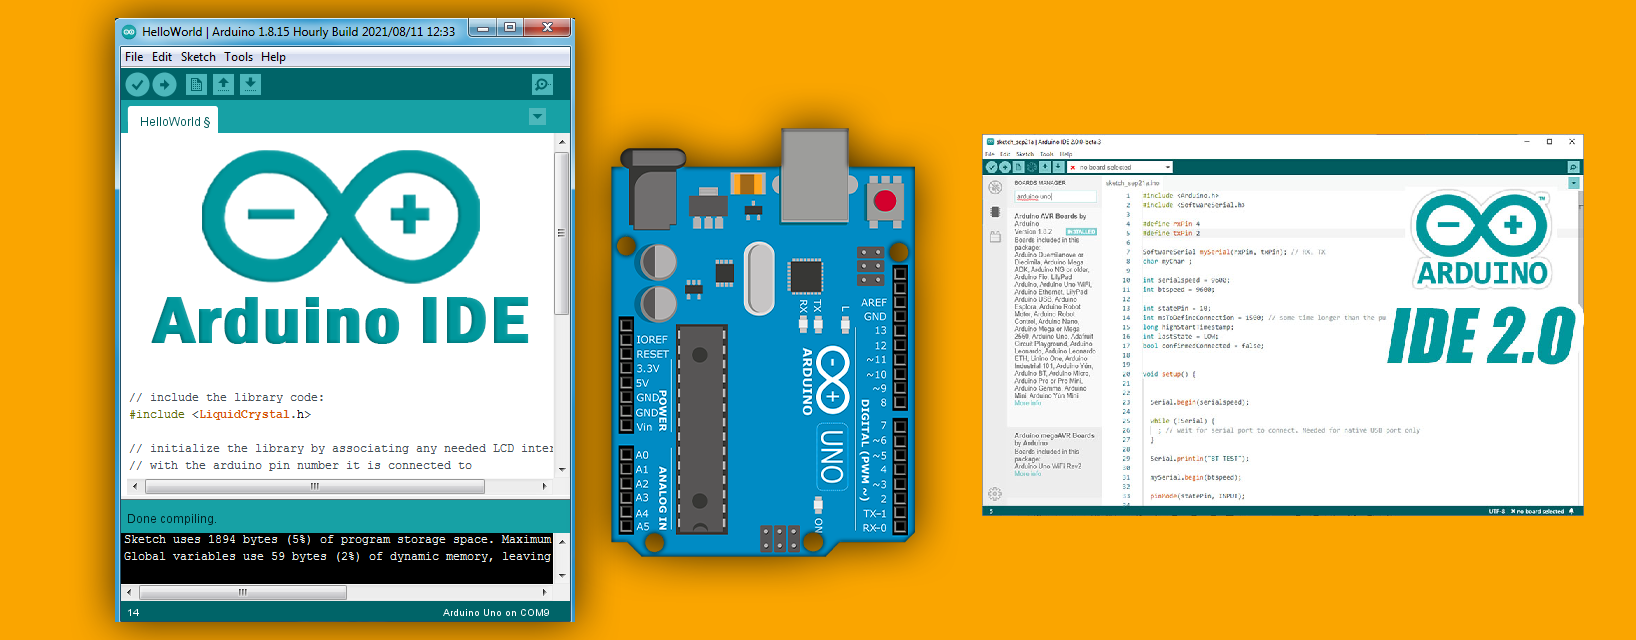Click Save (down arrow) icon in Arduino 1.8.15 toolbar
Viewport: 1636px width, 640px height.
click(x=250, y=85)
